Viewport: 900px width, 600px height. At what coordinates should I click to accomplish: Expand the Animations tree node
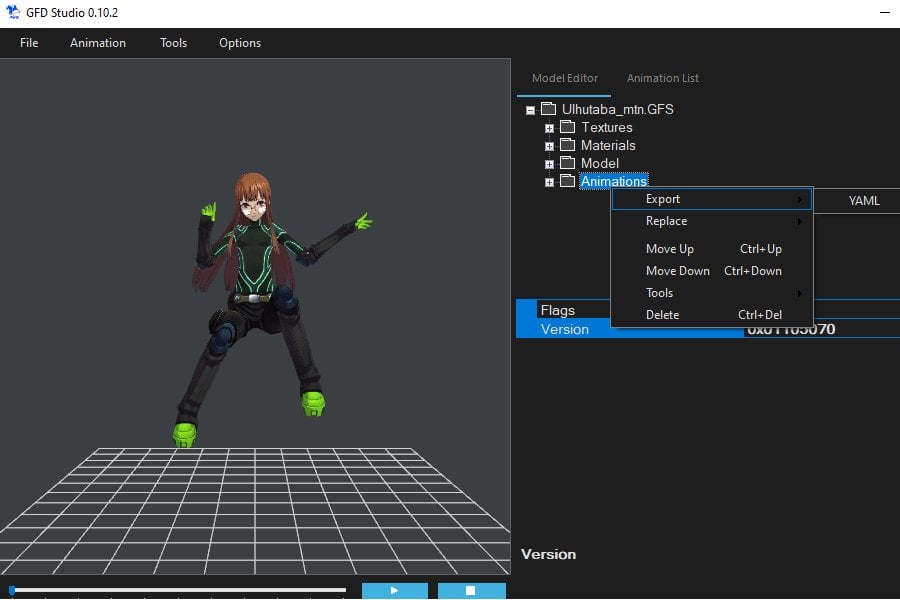click(x=549, y=183)
